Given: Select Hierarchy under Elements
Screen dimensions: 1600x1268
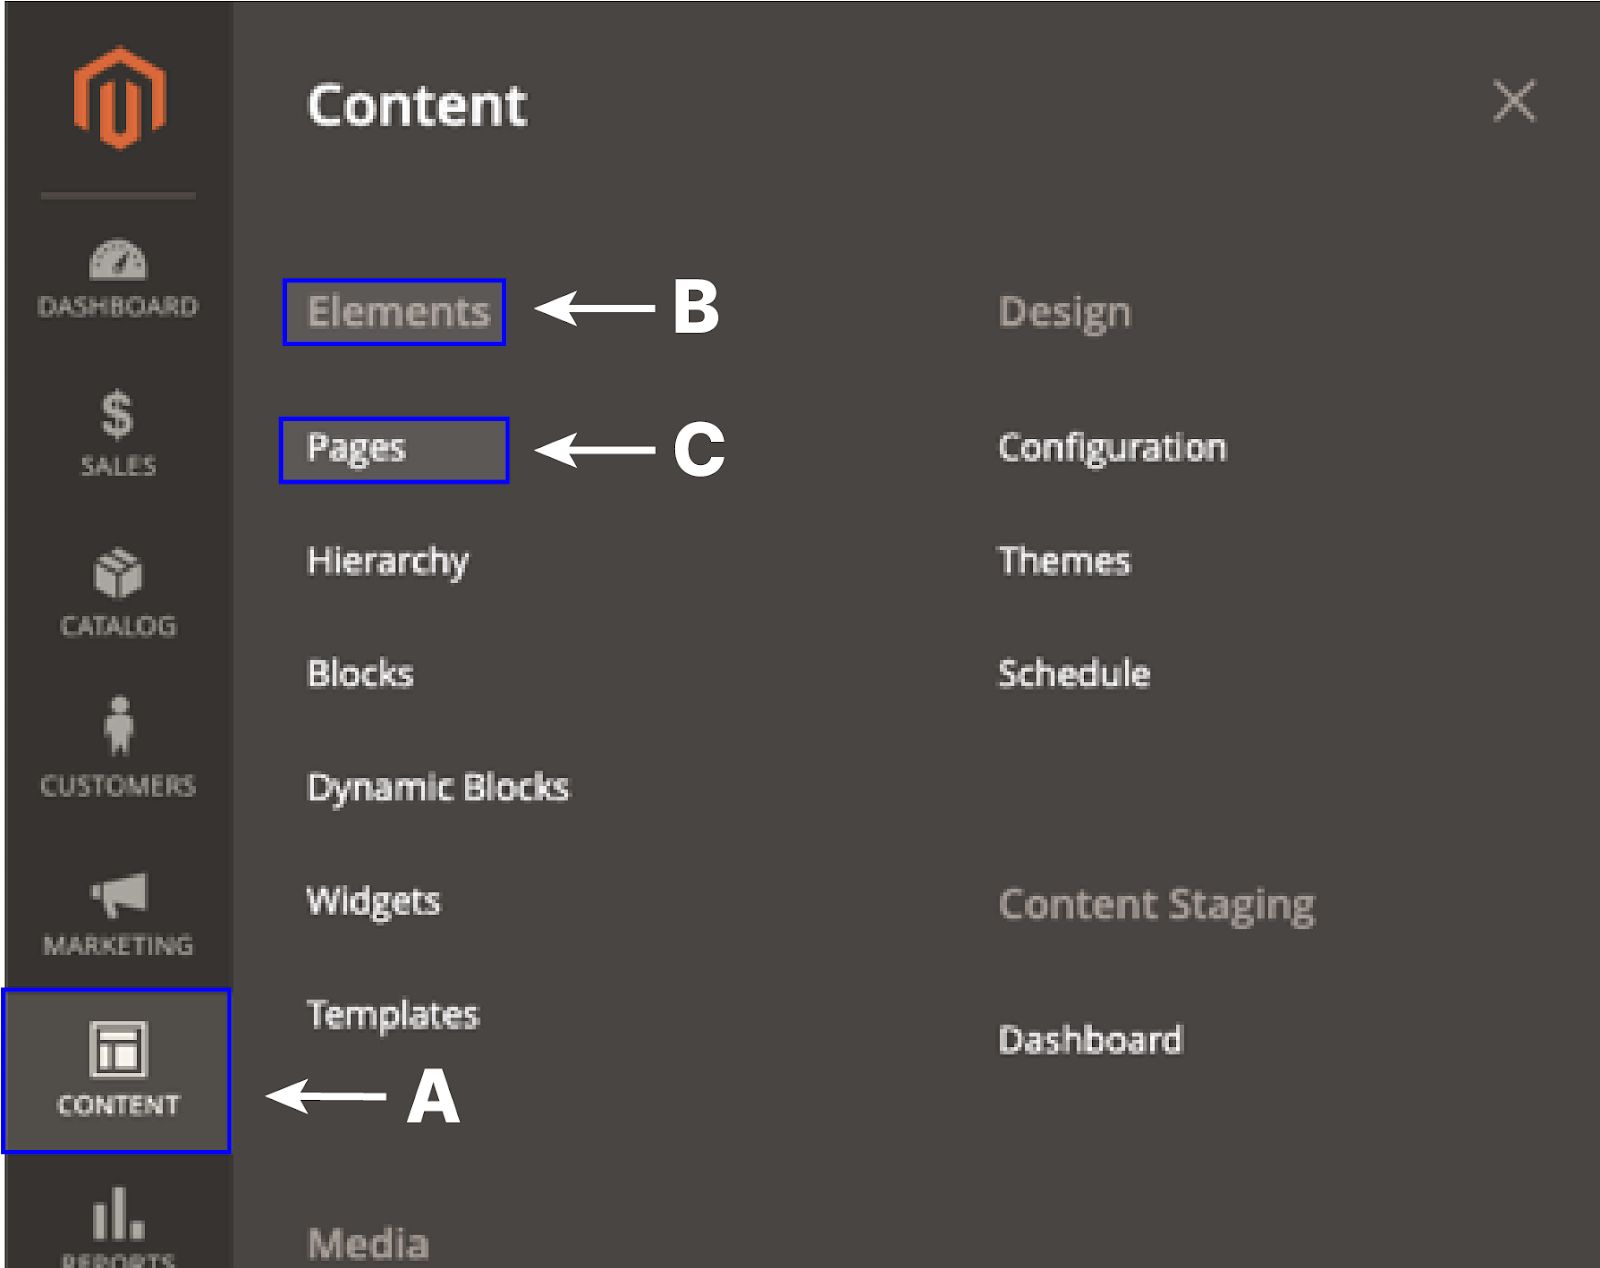Looking at the screenshot, I should pyautogui.click(x=388, y=561).
